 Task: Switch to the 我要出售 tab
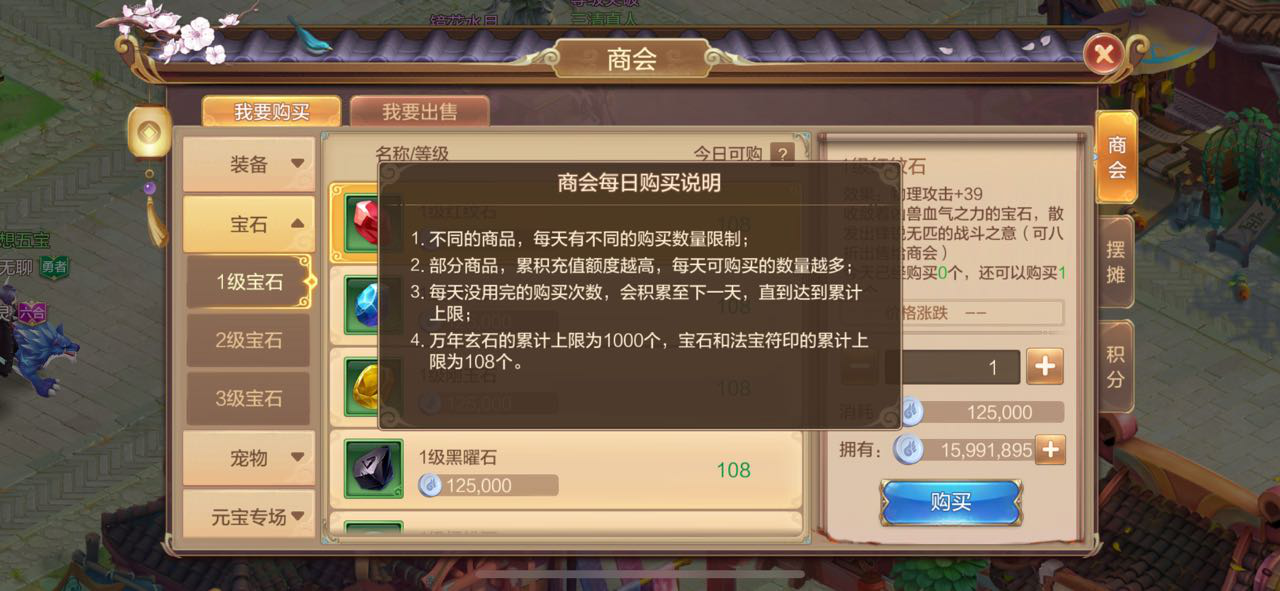tap(420, 112)
